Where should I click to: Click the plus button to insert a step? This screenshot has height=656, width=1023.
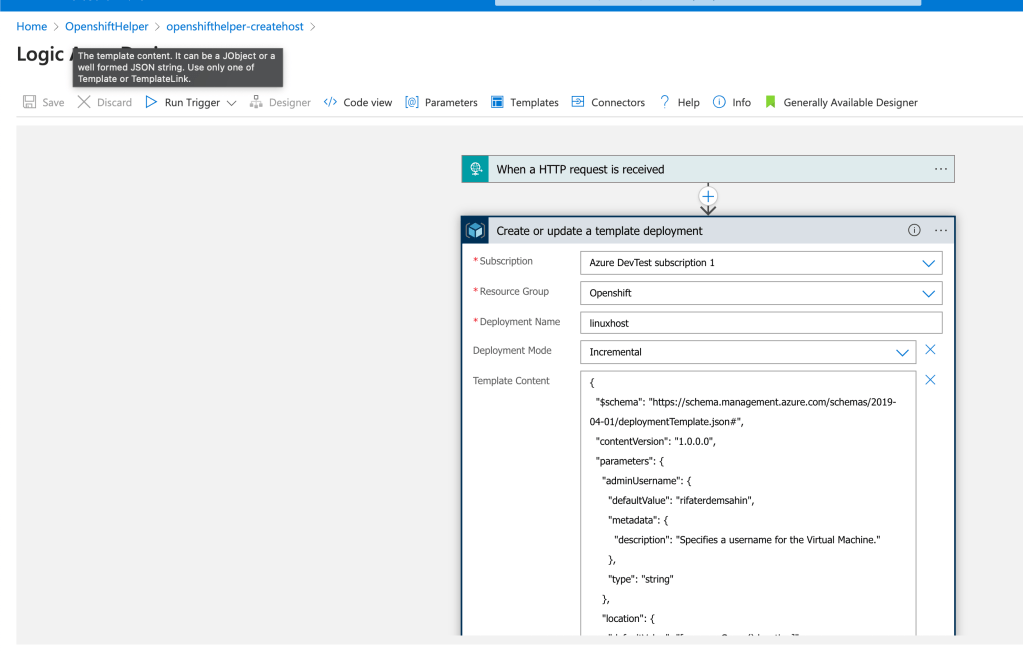[x=708, y=196]
